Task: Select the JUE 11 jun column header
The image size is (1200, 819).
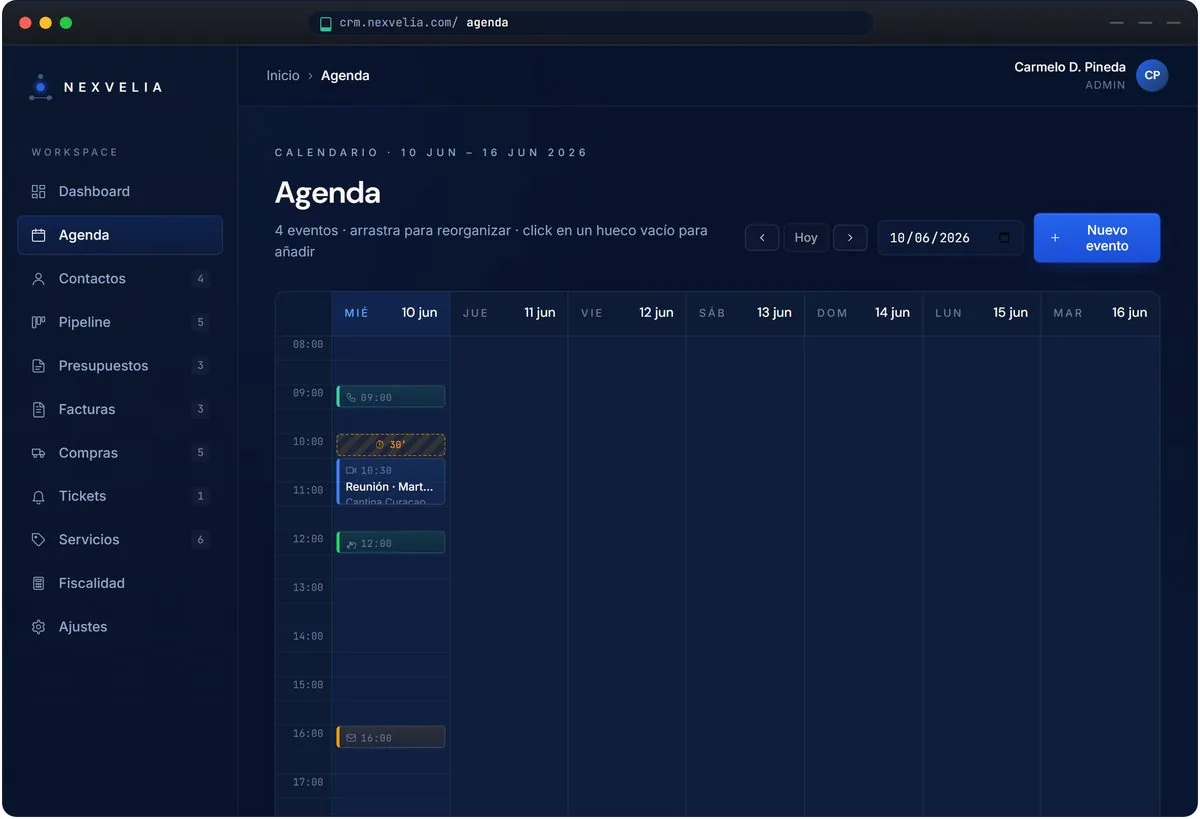Action: 509,313
